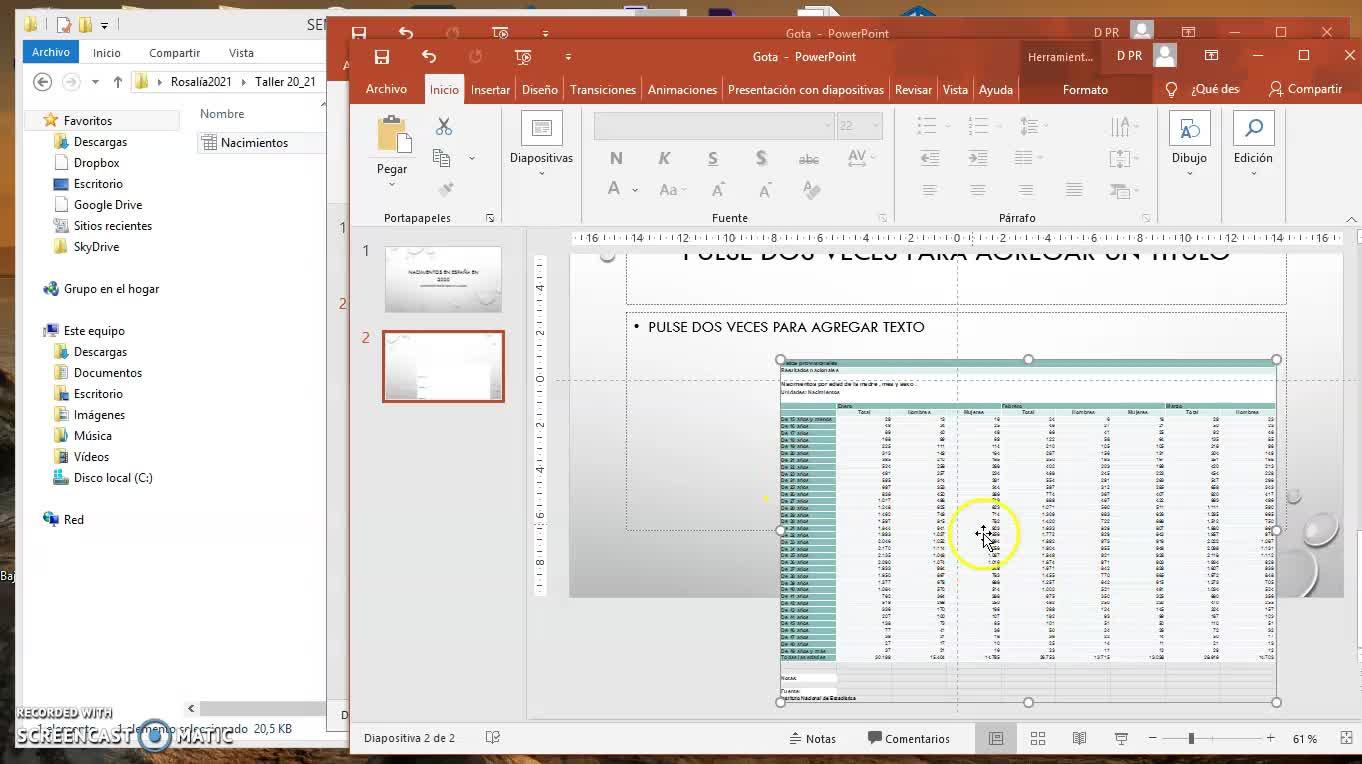Switch to Slide Sorter view icon

click(1038, 739)
